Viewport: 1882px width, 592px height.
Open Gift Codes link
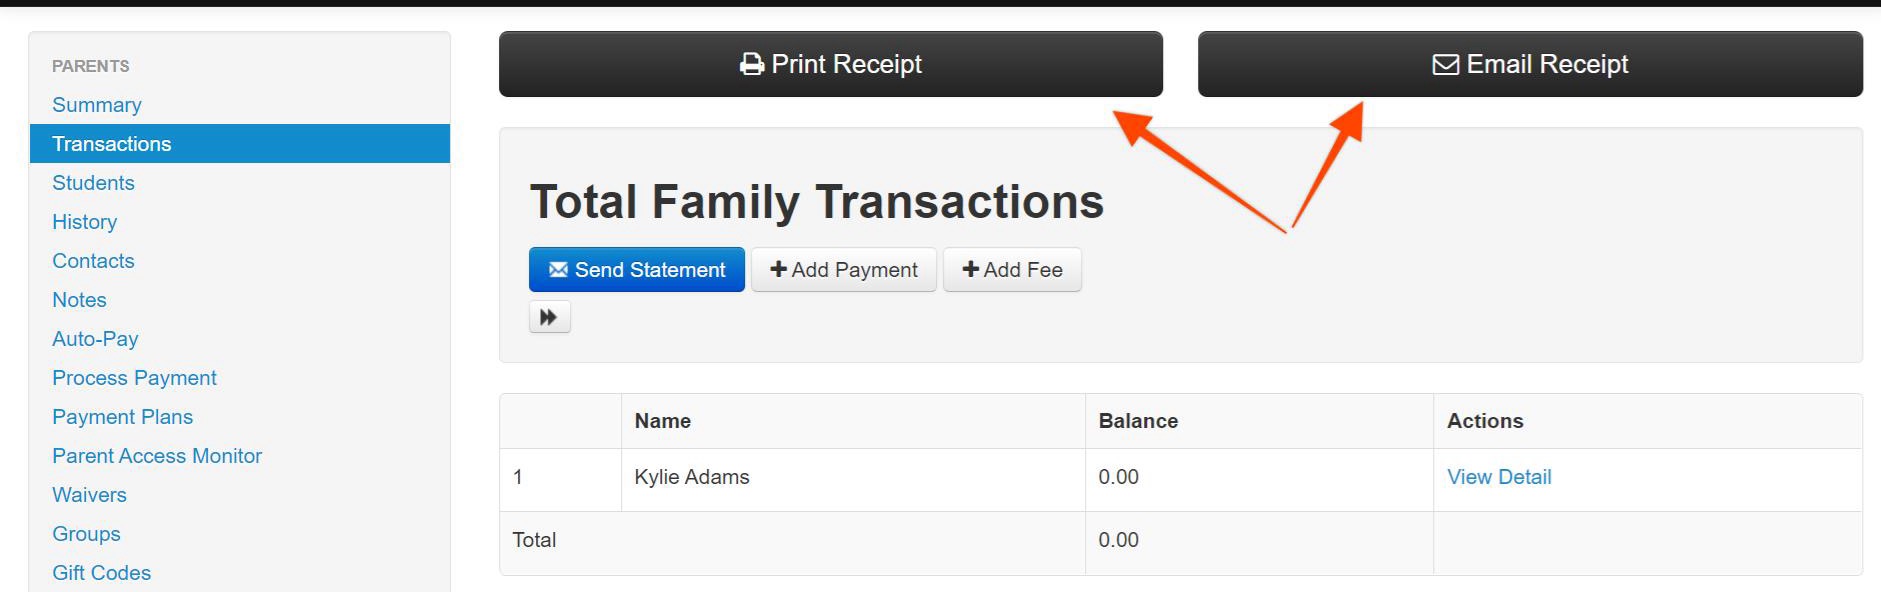pyautogui.click(x=101, y=573)
